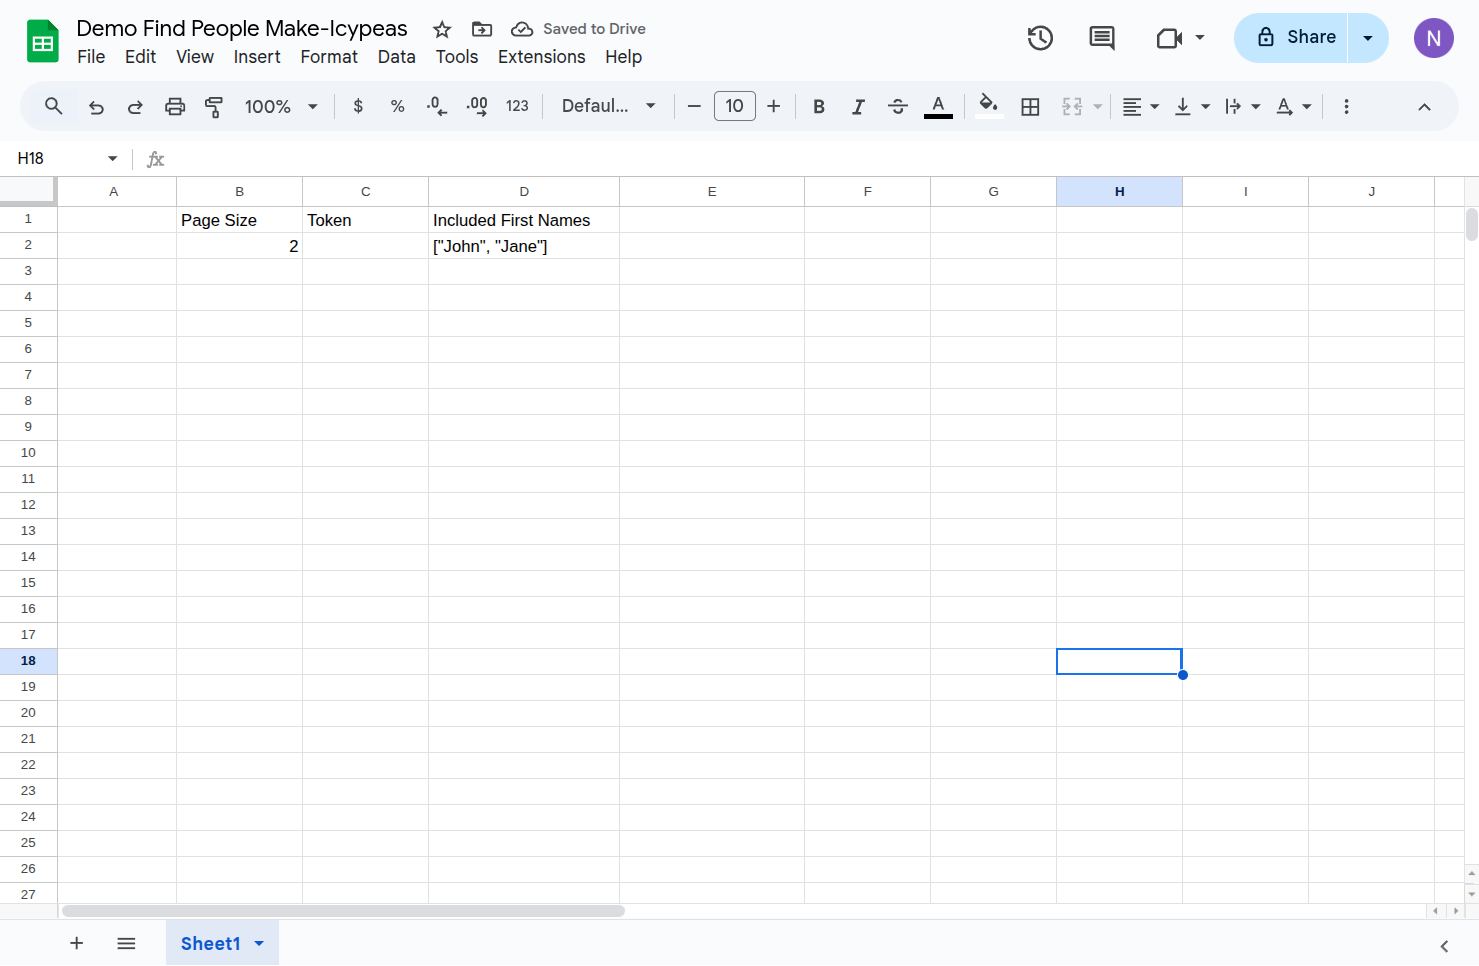Redo the last action
Screen dimensions: 1479x966
[x=135, y=106]
